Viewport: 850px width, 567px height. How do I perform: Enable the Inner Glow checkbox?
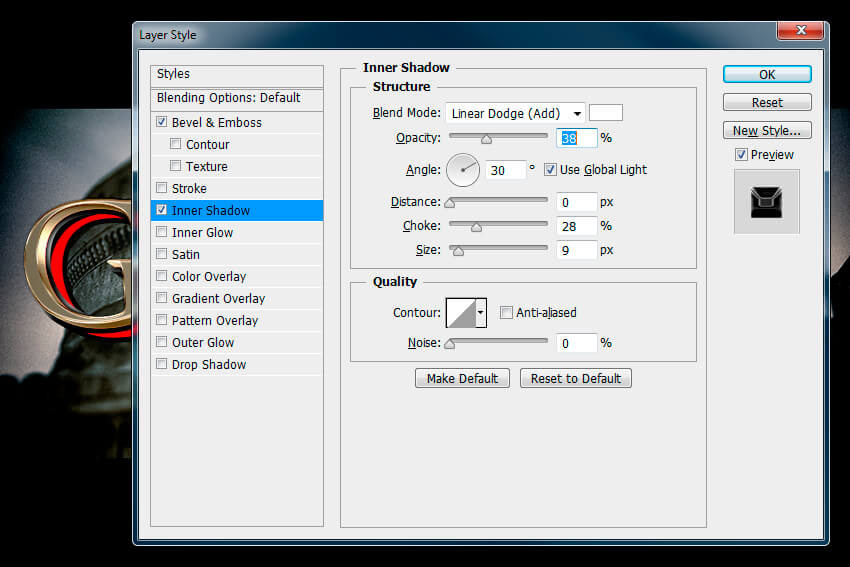click(162, 232)
